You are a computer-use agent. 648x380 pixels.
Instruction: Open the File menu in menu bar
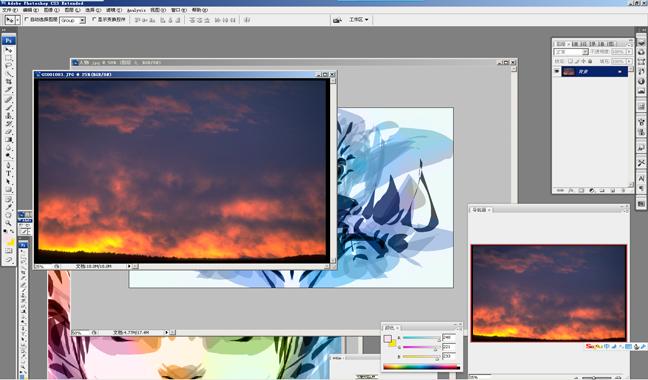point(10,10)
